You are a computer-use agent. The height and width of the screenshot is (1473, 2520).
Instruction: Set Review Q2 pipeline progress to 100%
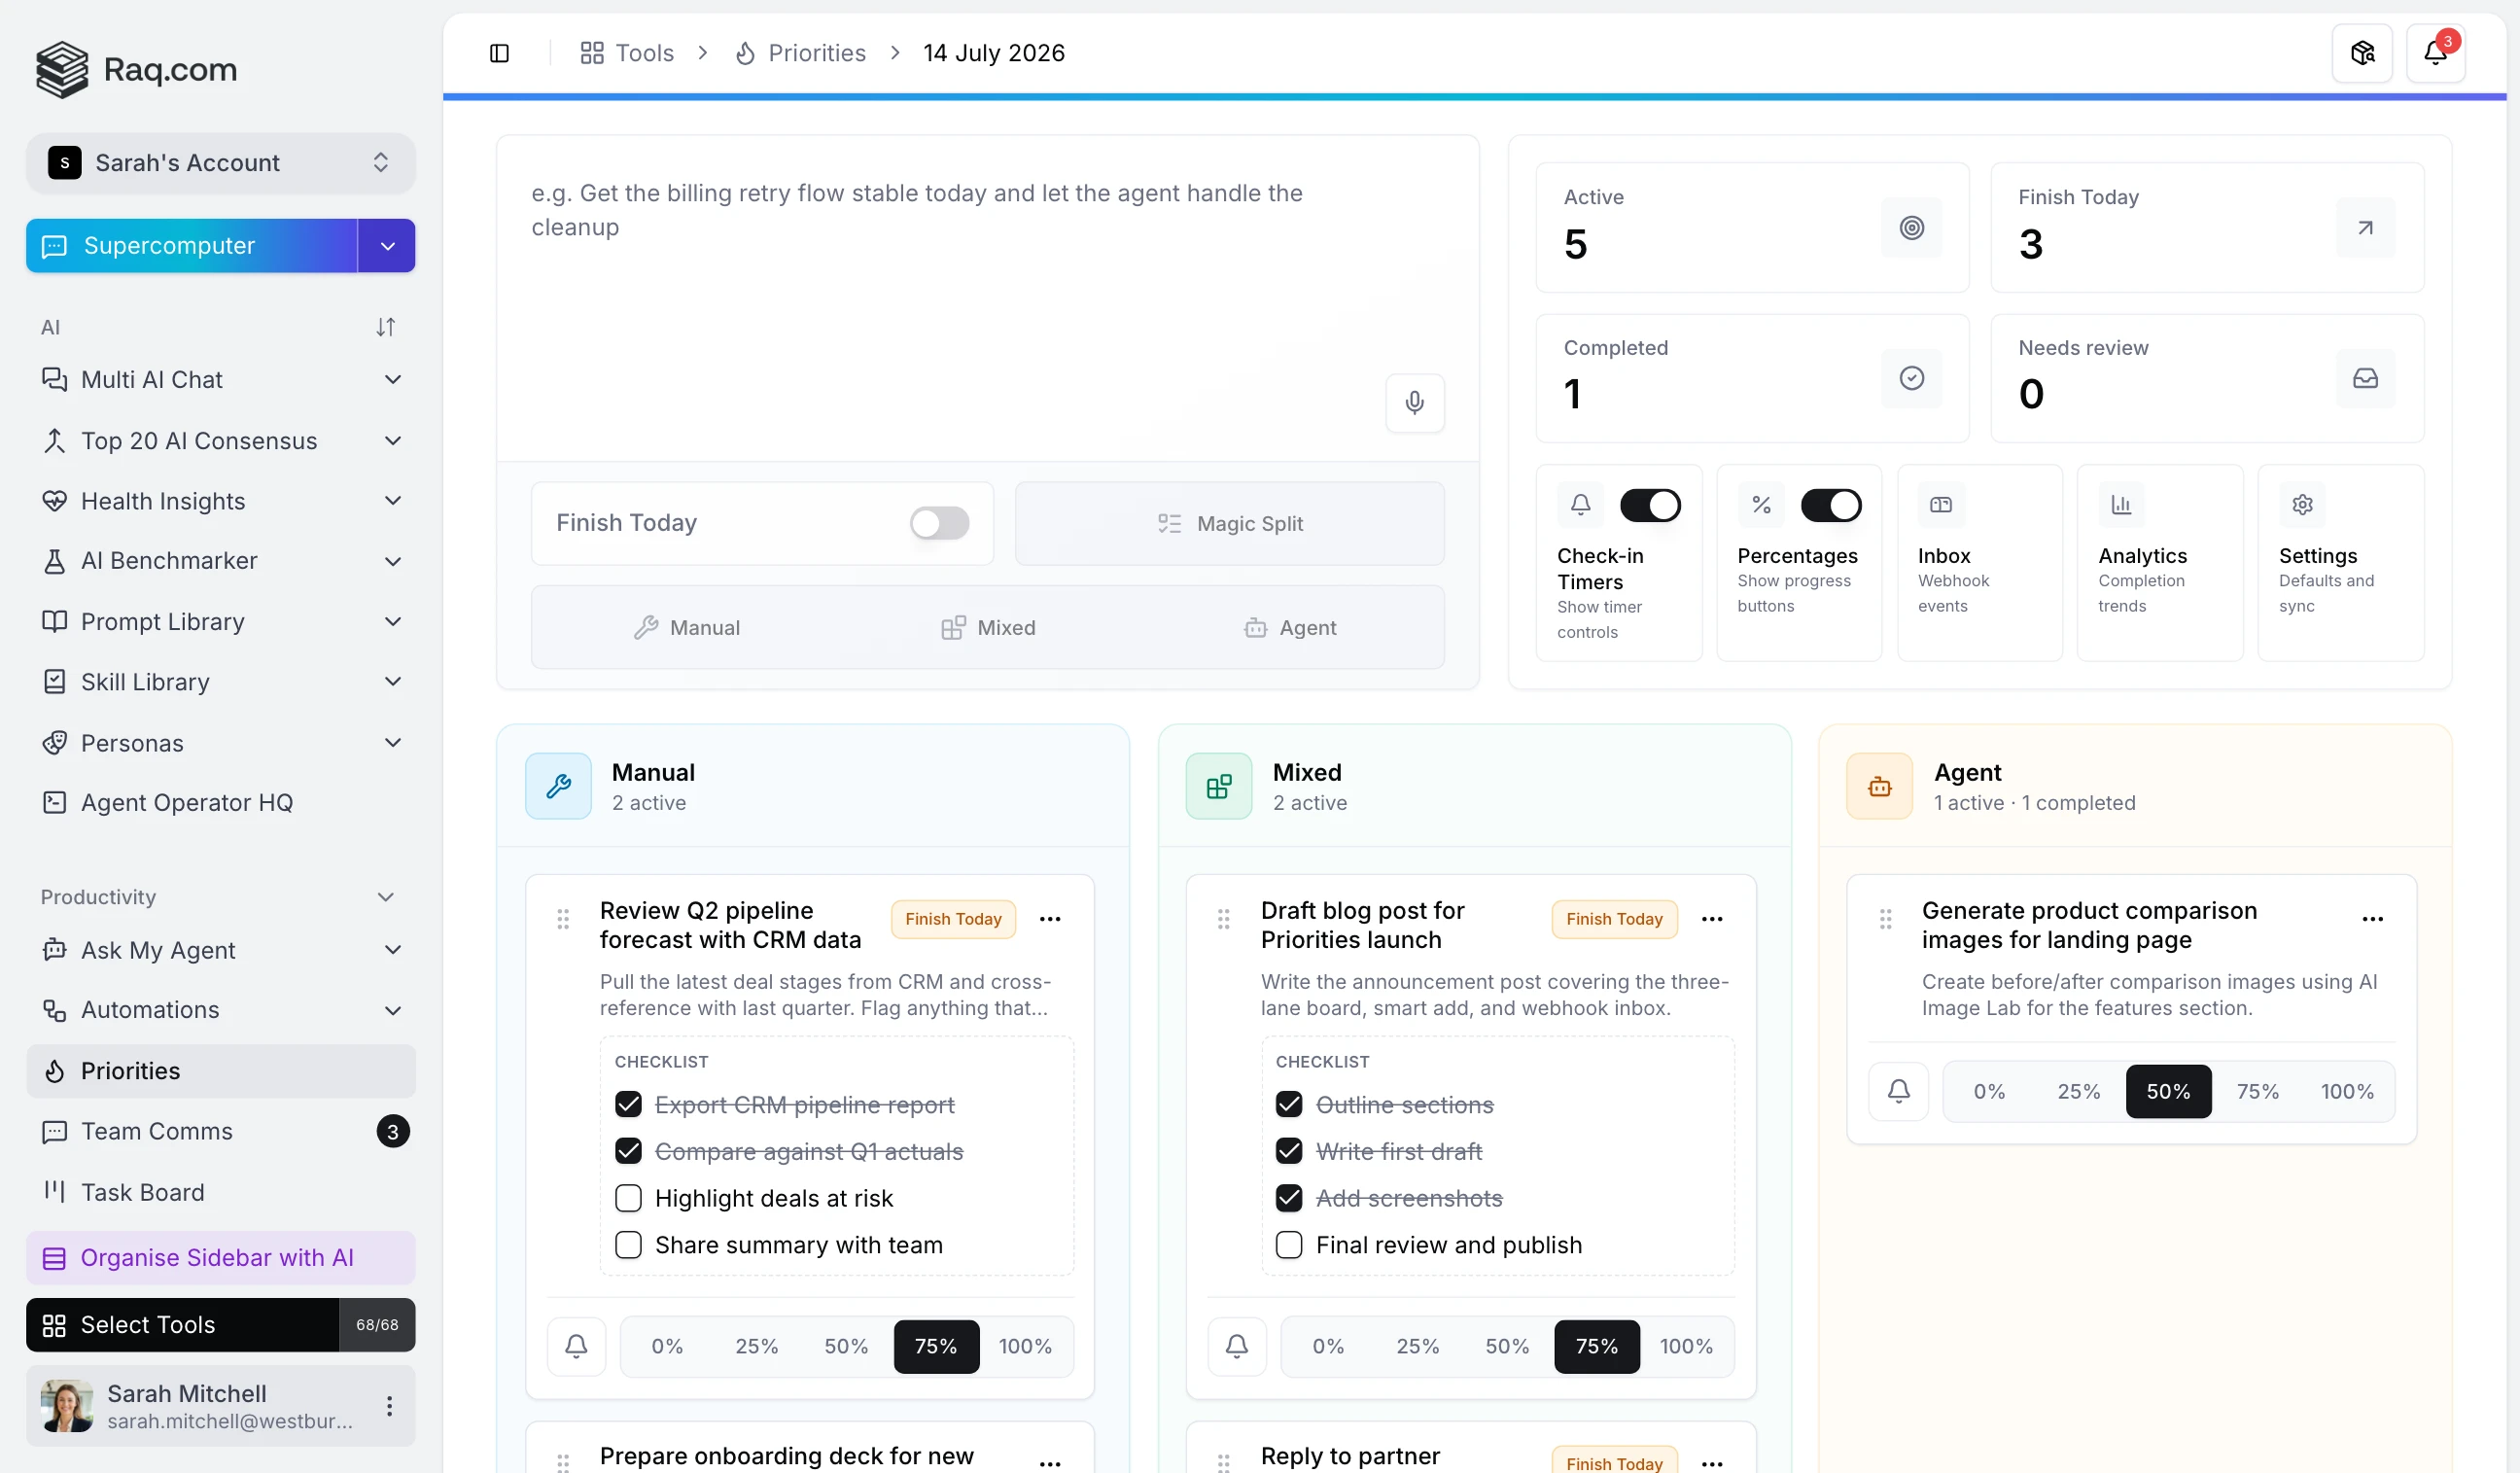pos(1025,1346)
